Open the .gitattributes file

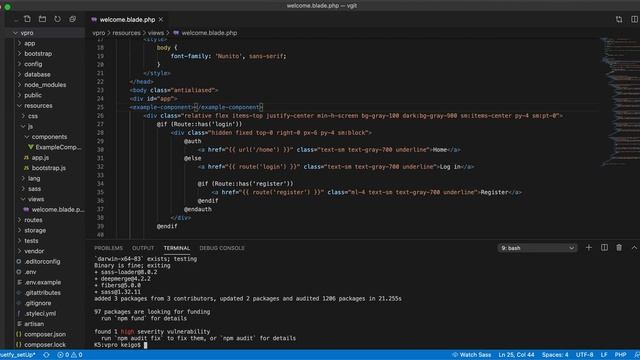(x=38, y=293)
